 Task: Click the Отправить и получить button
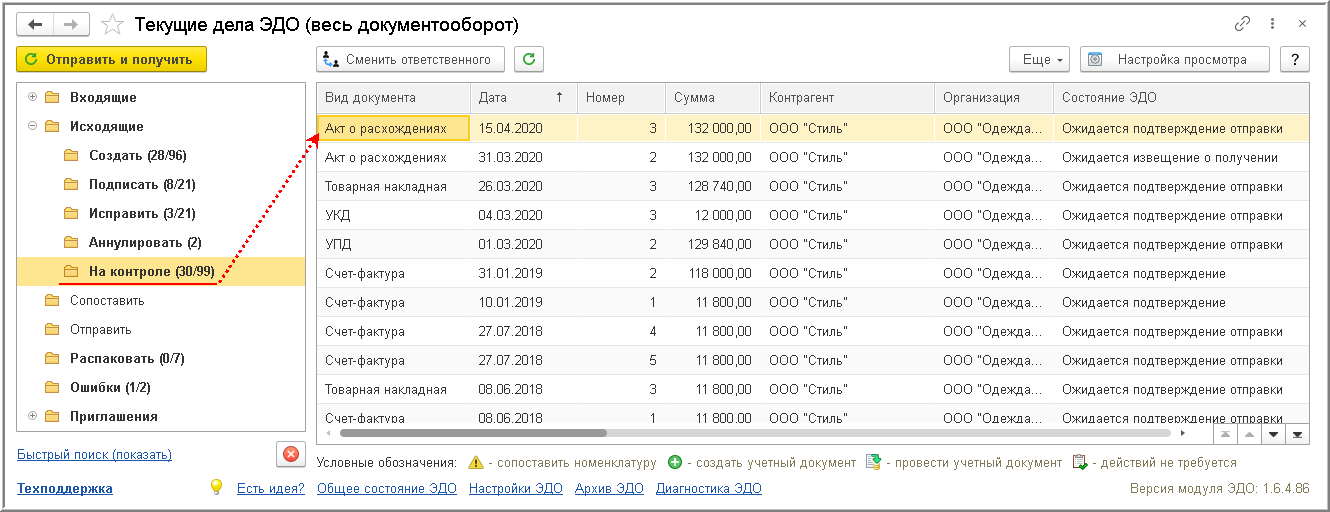111,60
